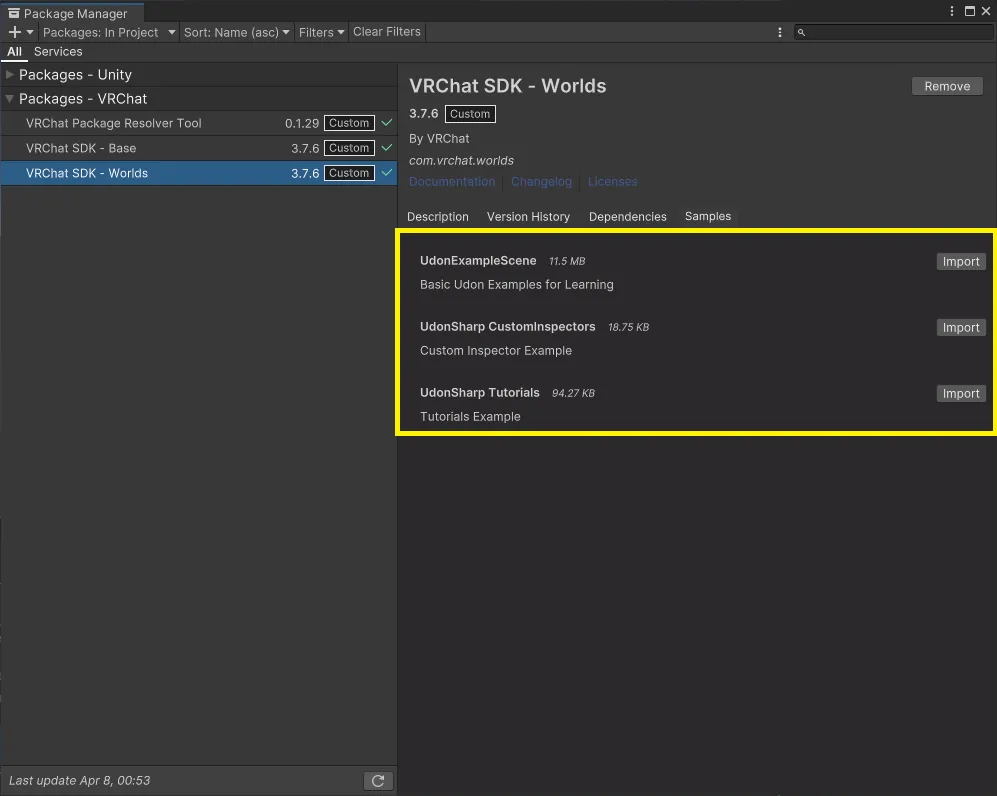Image resolution: width=997 pixels, height=796 pixels.
Task: Click the UdonSharp CustomInspectors sample name
Action: coord(507,327)
